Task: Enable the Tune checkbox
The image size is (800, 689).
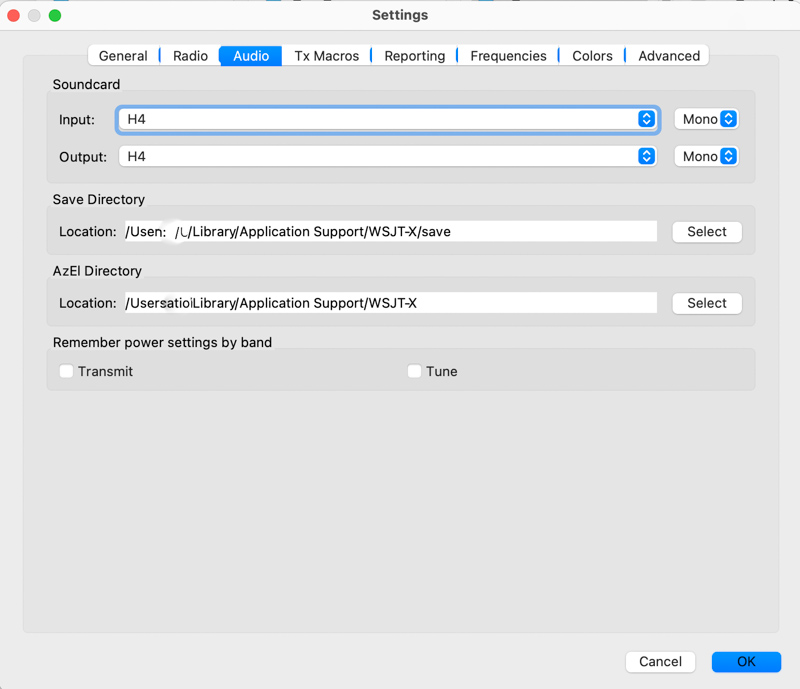Action: (414, 371)
